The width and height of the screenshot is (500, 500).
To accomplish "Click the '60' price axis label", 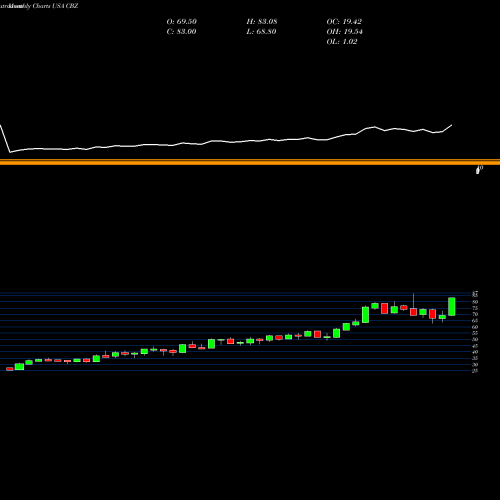I will pyautogui.click(x=475, y=327).
